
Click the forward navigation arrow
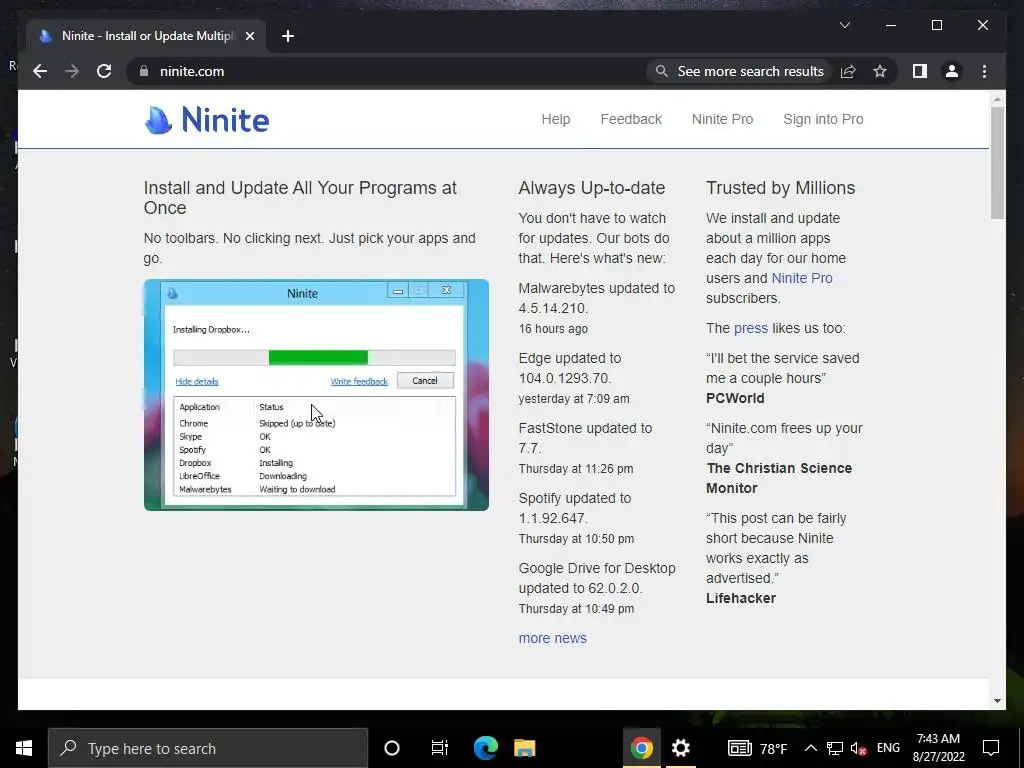72,71
